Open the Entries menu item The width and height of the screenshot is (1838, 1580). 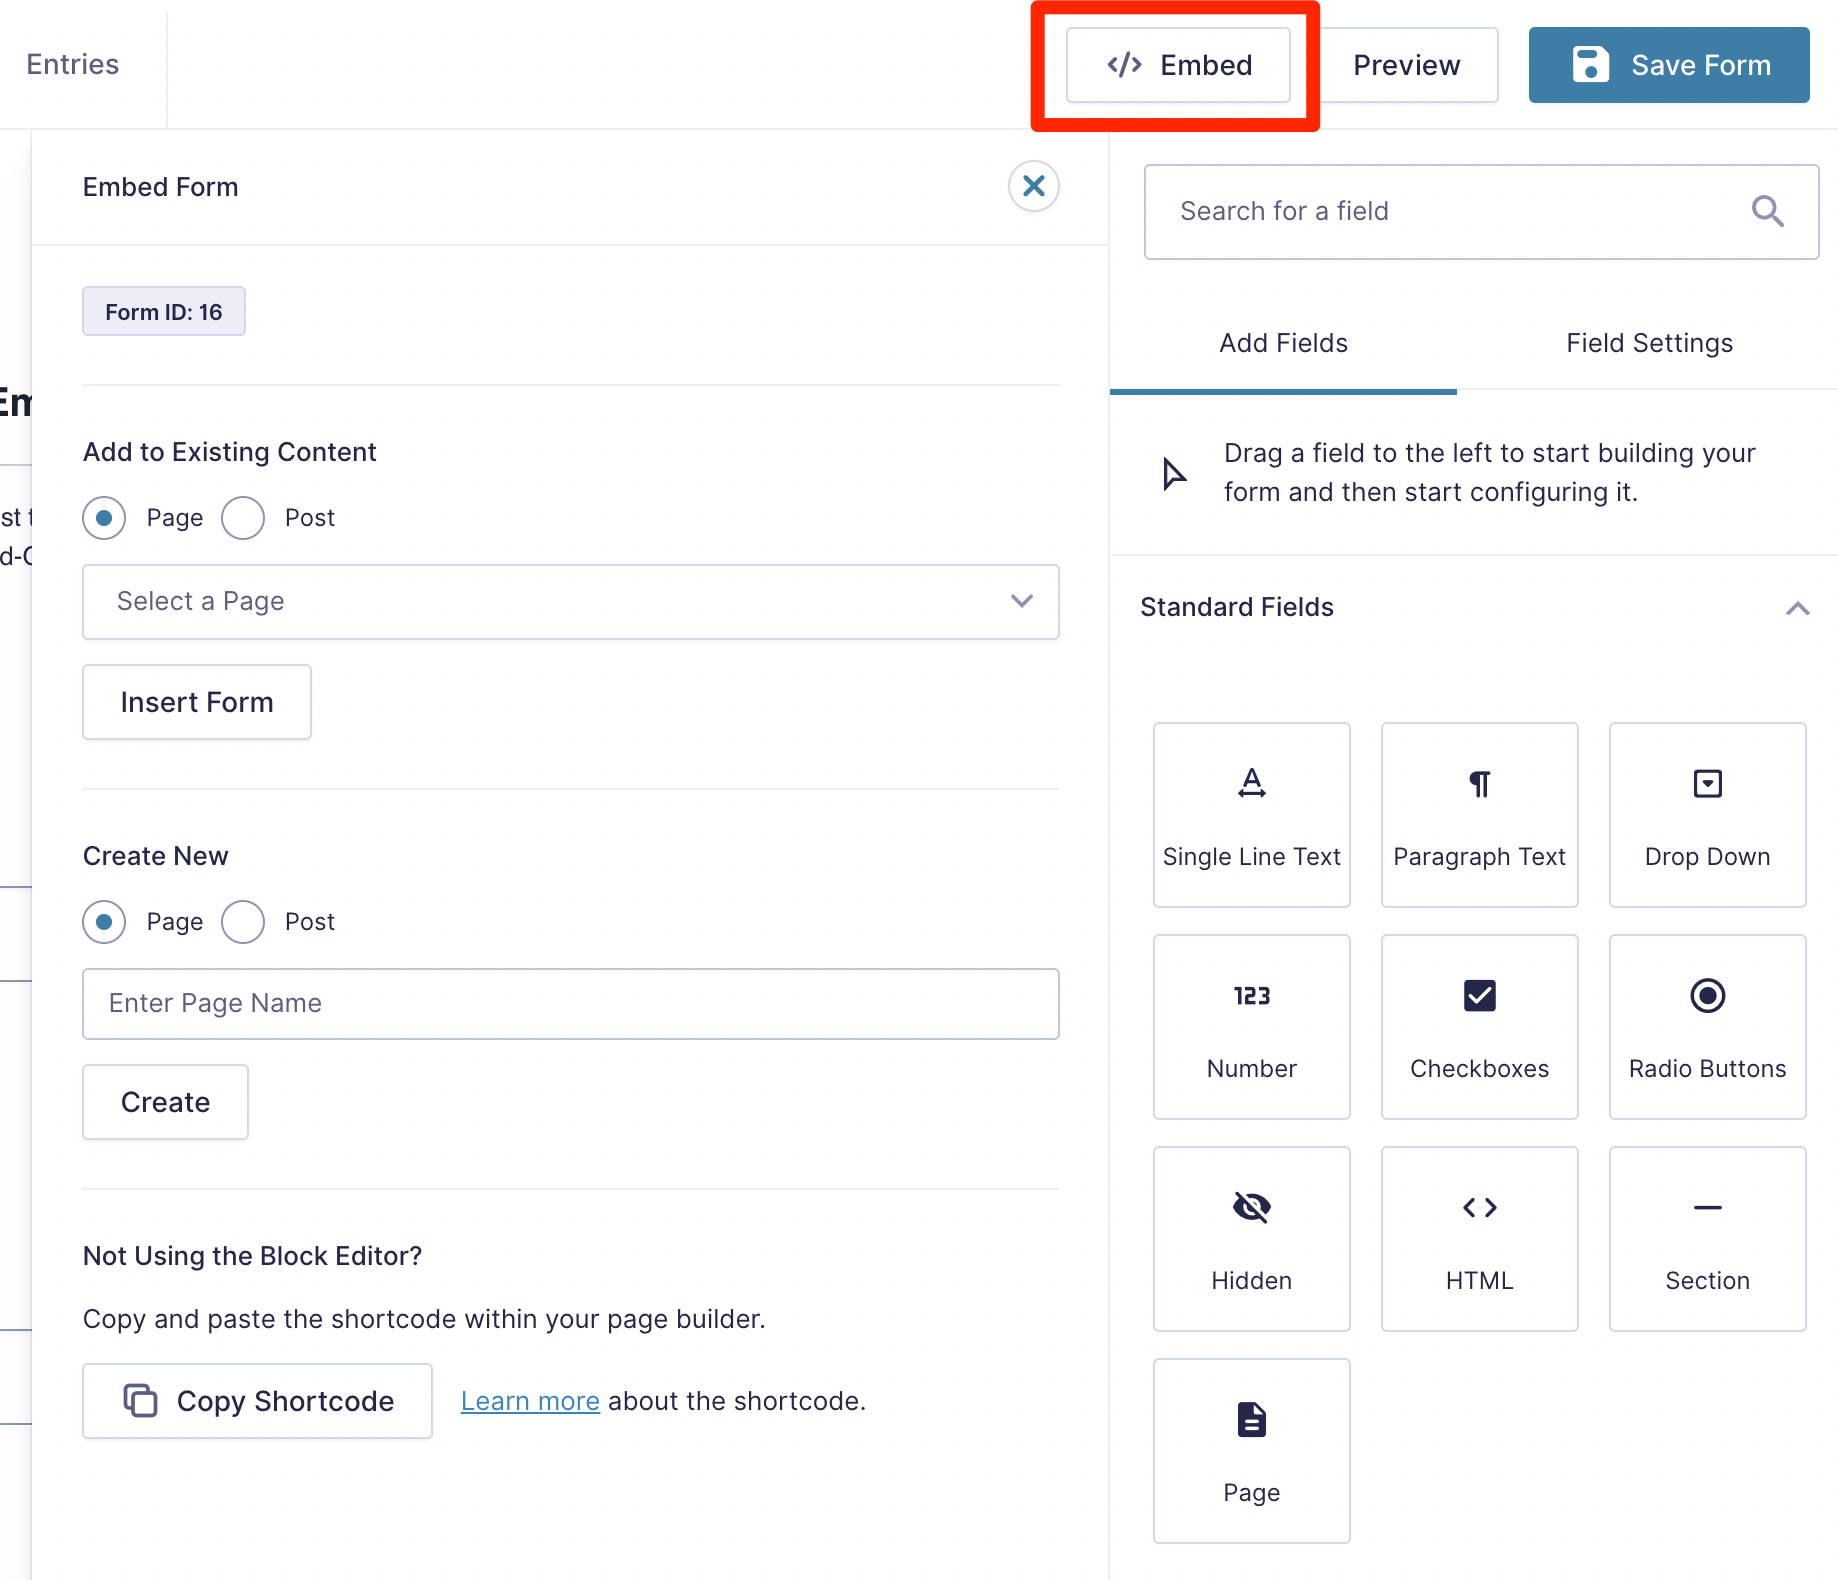pyautogui.click(x=72, y=64)
